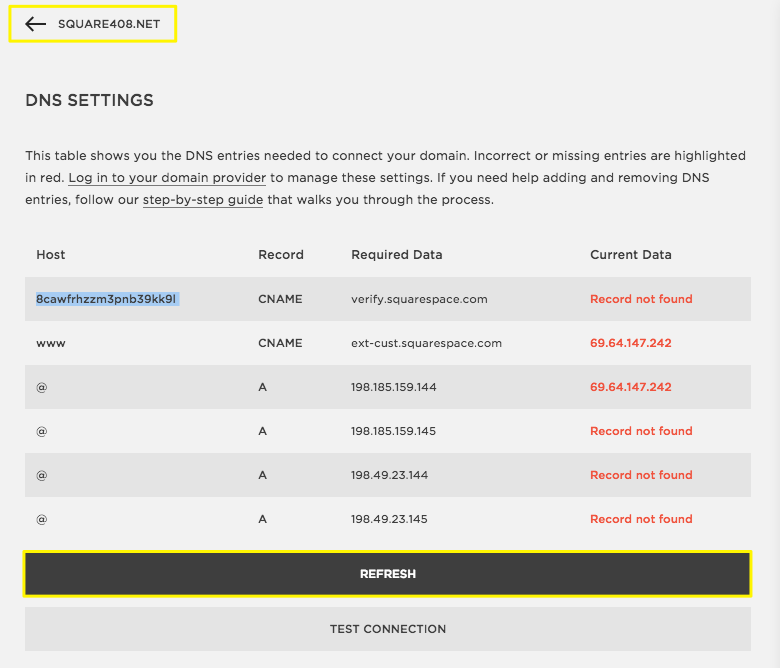Click the 198.49.23.144 required data value
The height and width of the screenshot is (668, 780).
coord(389,475)
